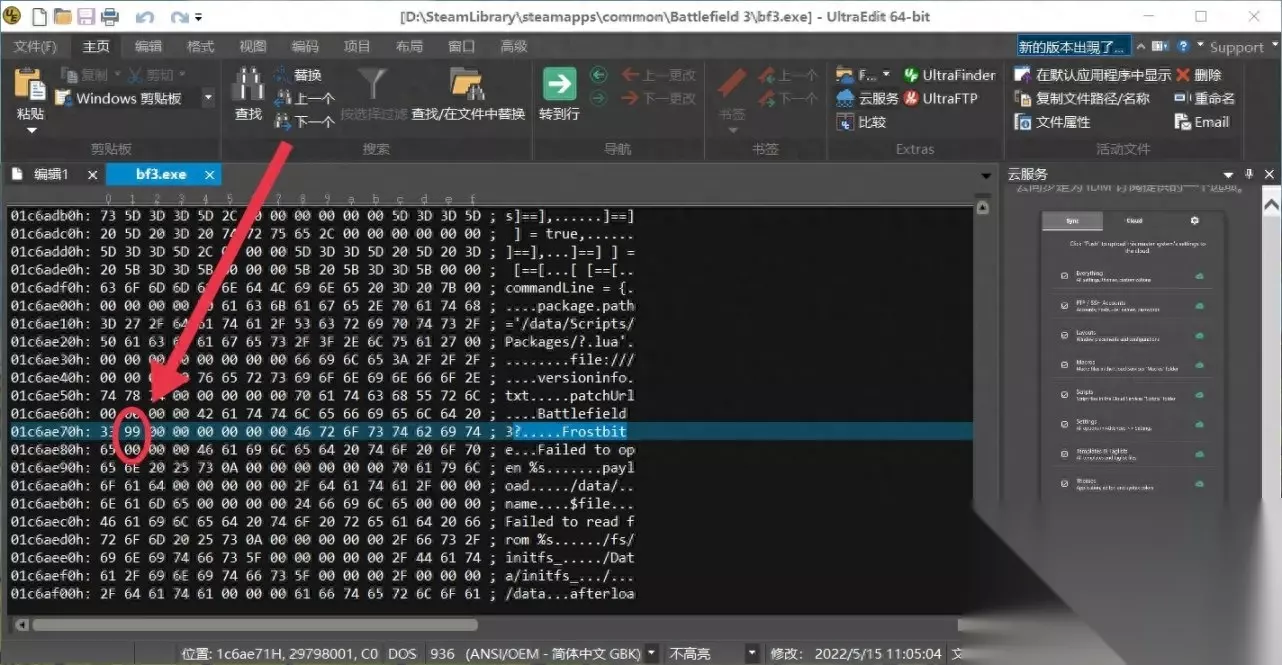1282x665 pixels.
Task: Open the 文件(F) menu
Action: [x=35, y=47]
